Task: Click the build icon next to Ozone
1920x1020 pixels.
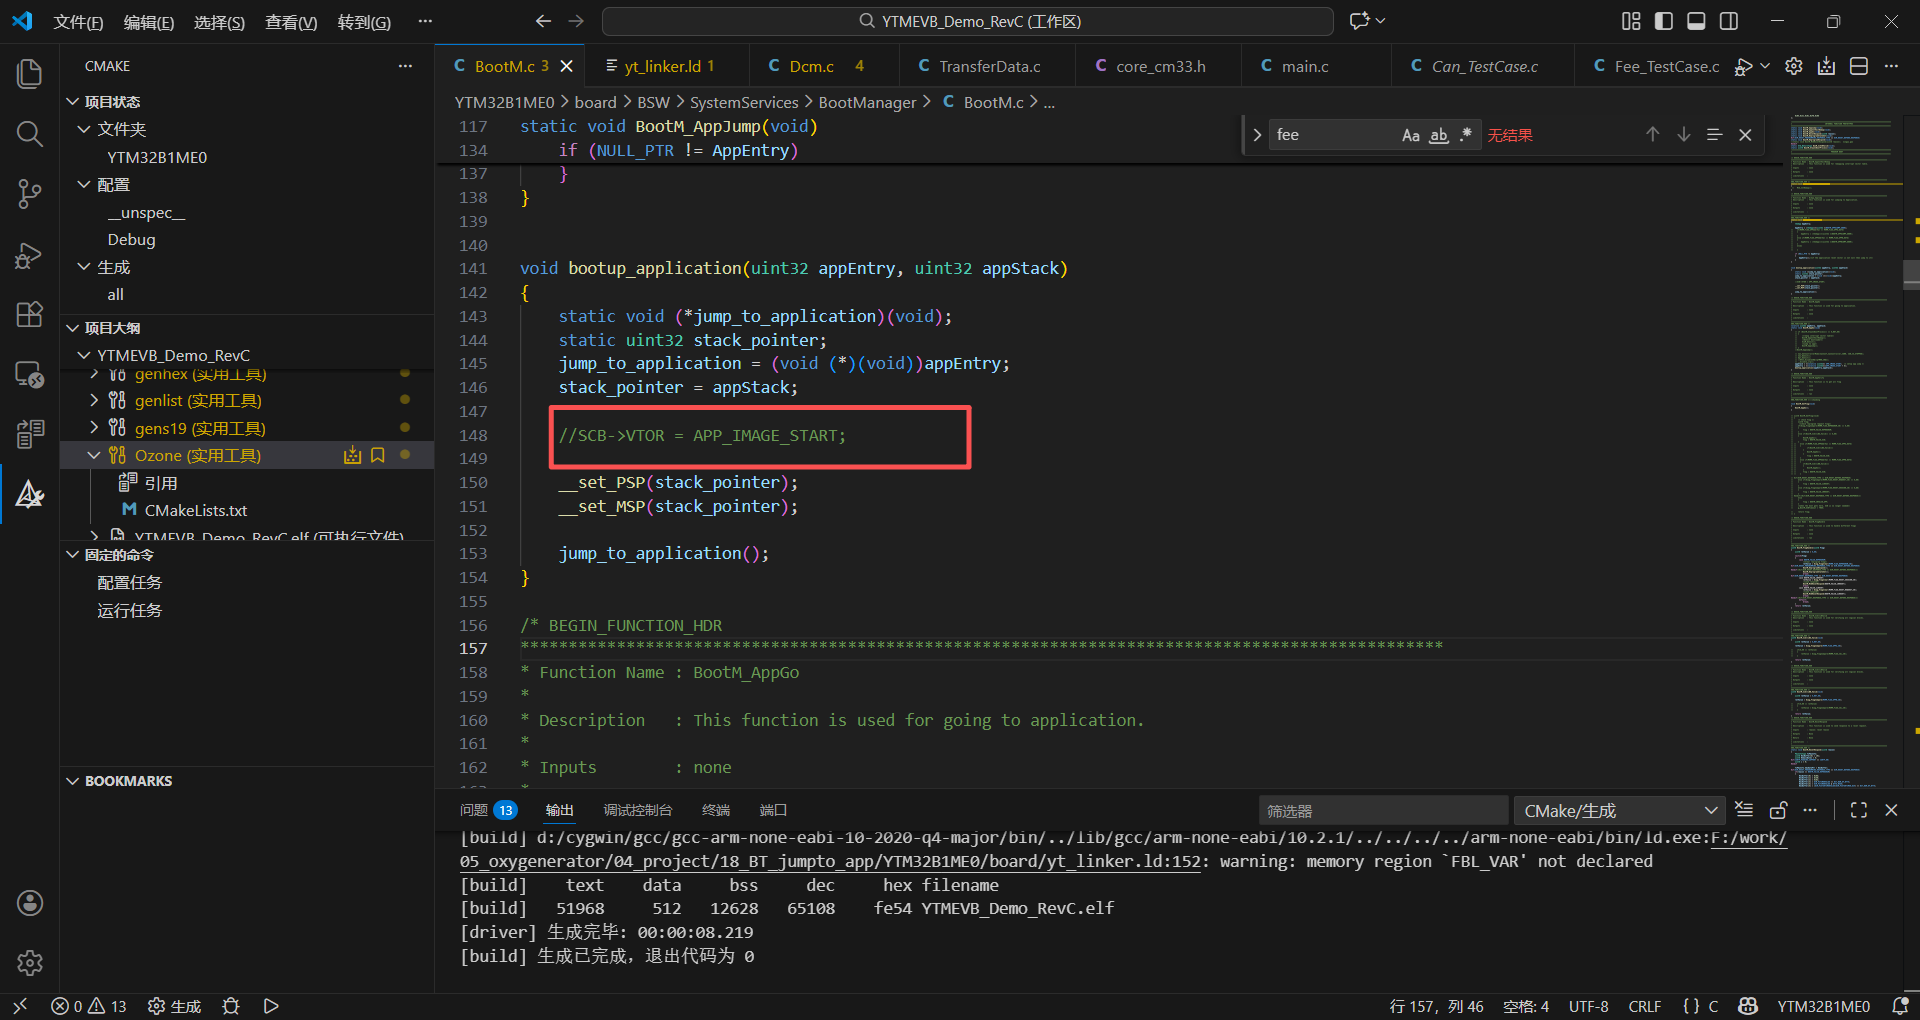Action: (x=352, y=456)
